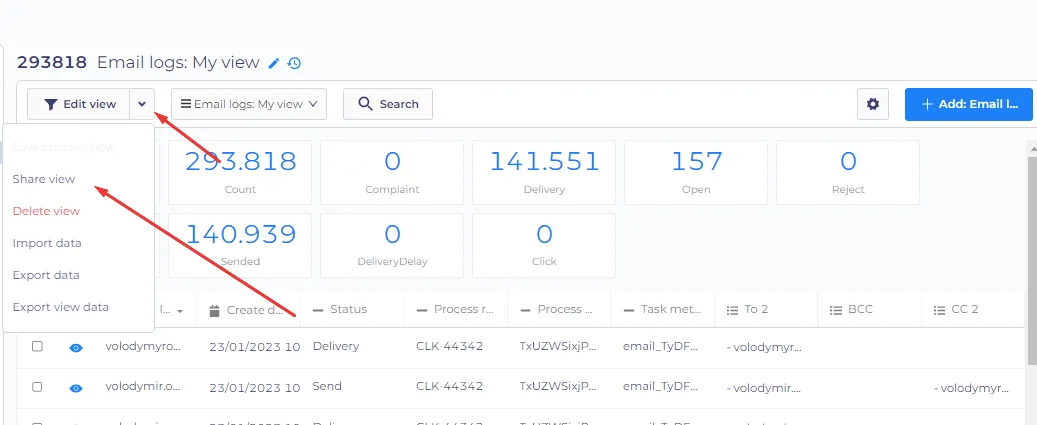Click the Open 157 card

click(x=696, y=173)
